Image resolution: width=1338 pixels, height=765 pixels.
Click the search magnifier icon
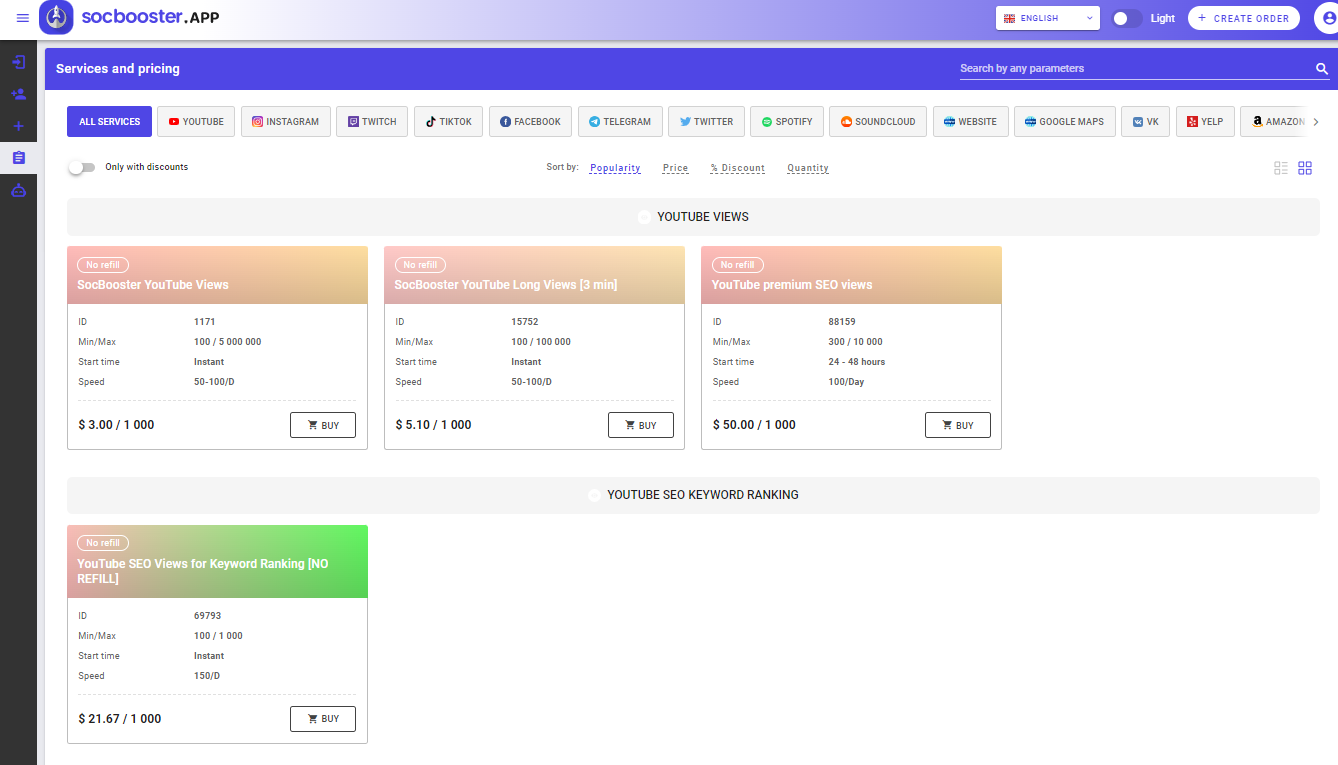pyautogui.click(x=1322, y=69)
